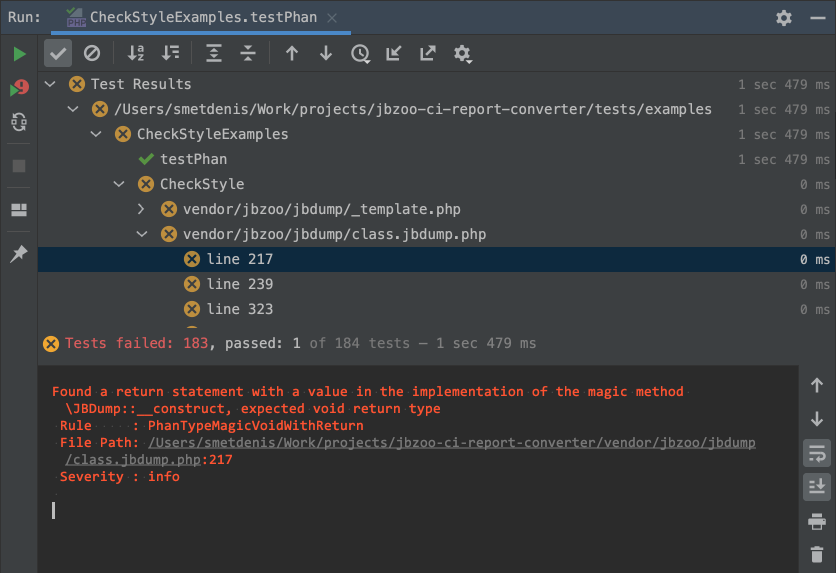Collapse the tests/examples path node
836x573 pixels.
73,109
